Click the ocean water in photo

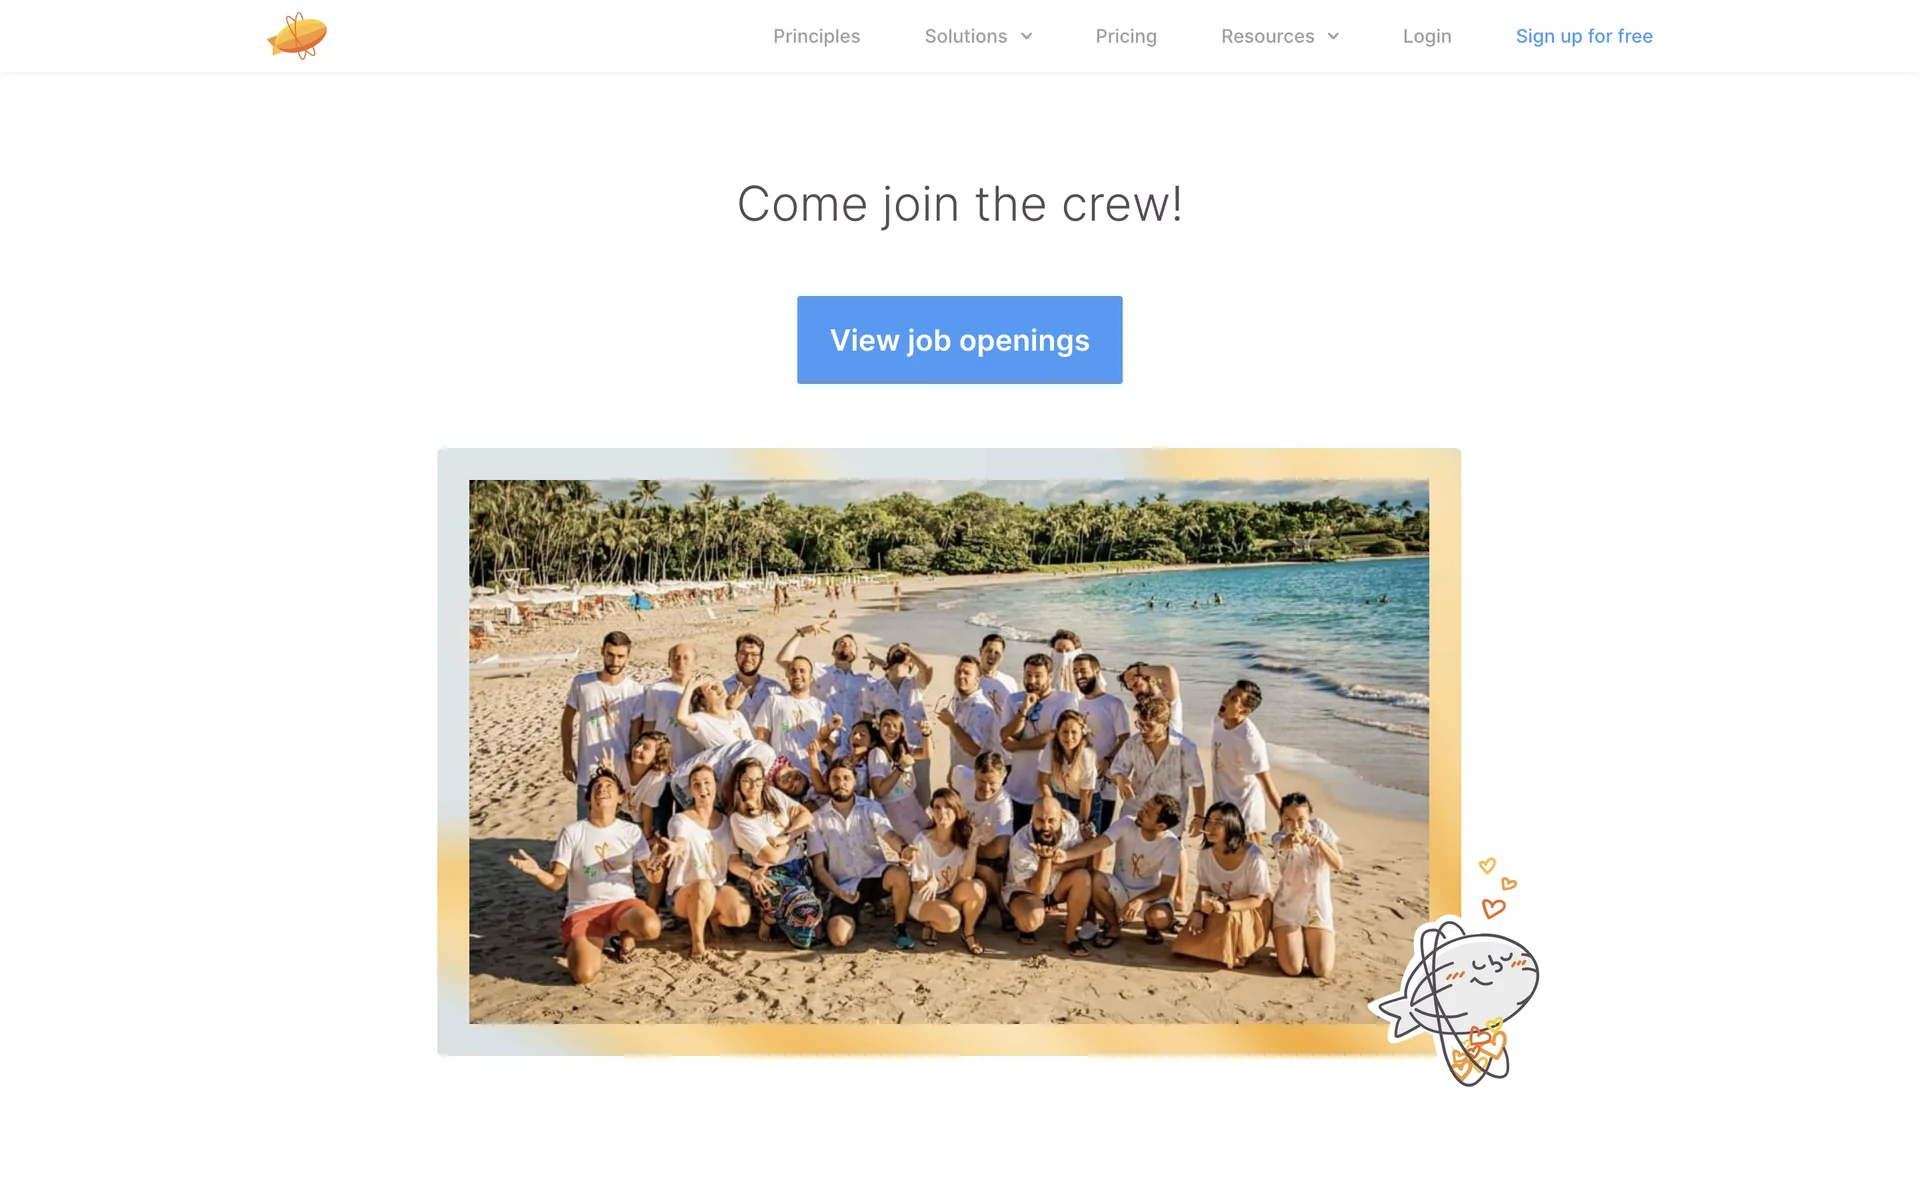(1250, 610)
